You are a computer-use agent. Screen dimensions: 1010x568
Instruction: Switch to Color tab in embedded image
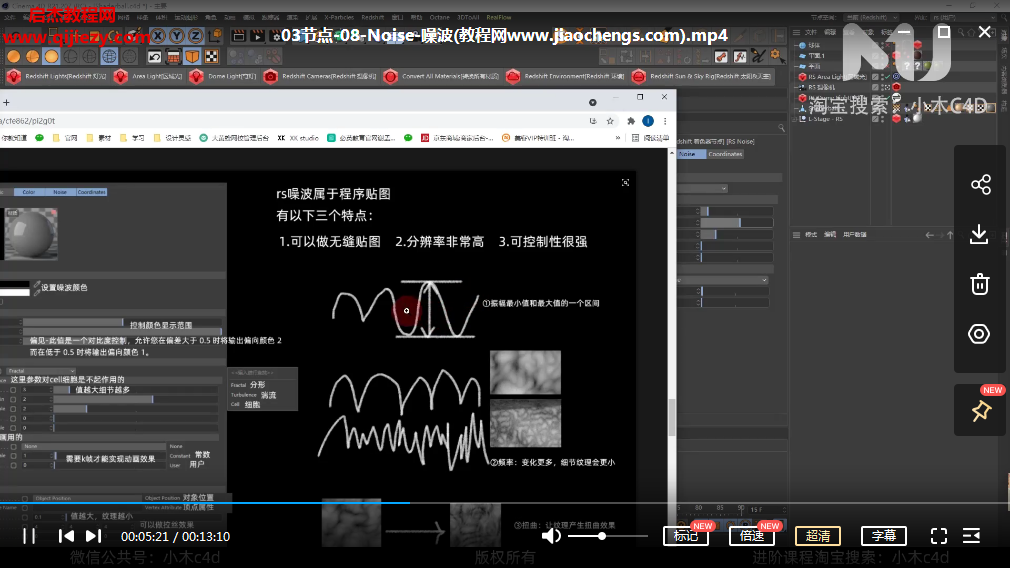pyautogui.click(x=29, y=192)
